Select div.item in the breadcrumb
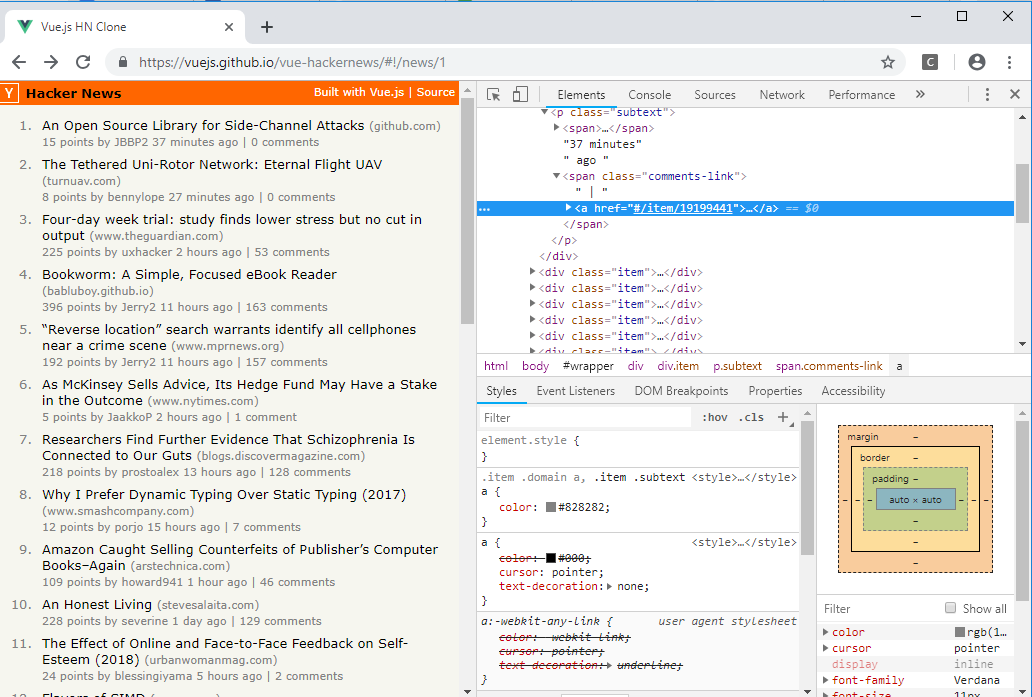This screenshot has height=697, width=1032. point(678,366)
